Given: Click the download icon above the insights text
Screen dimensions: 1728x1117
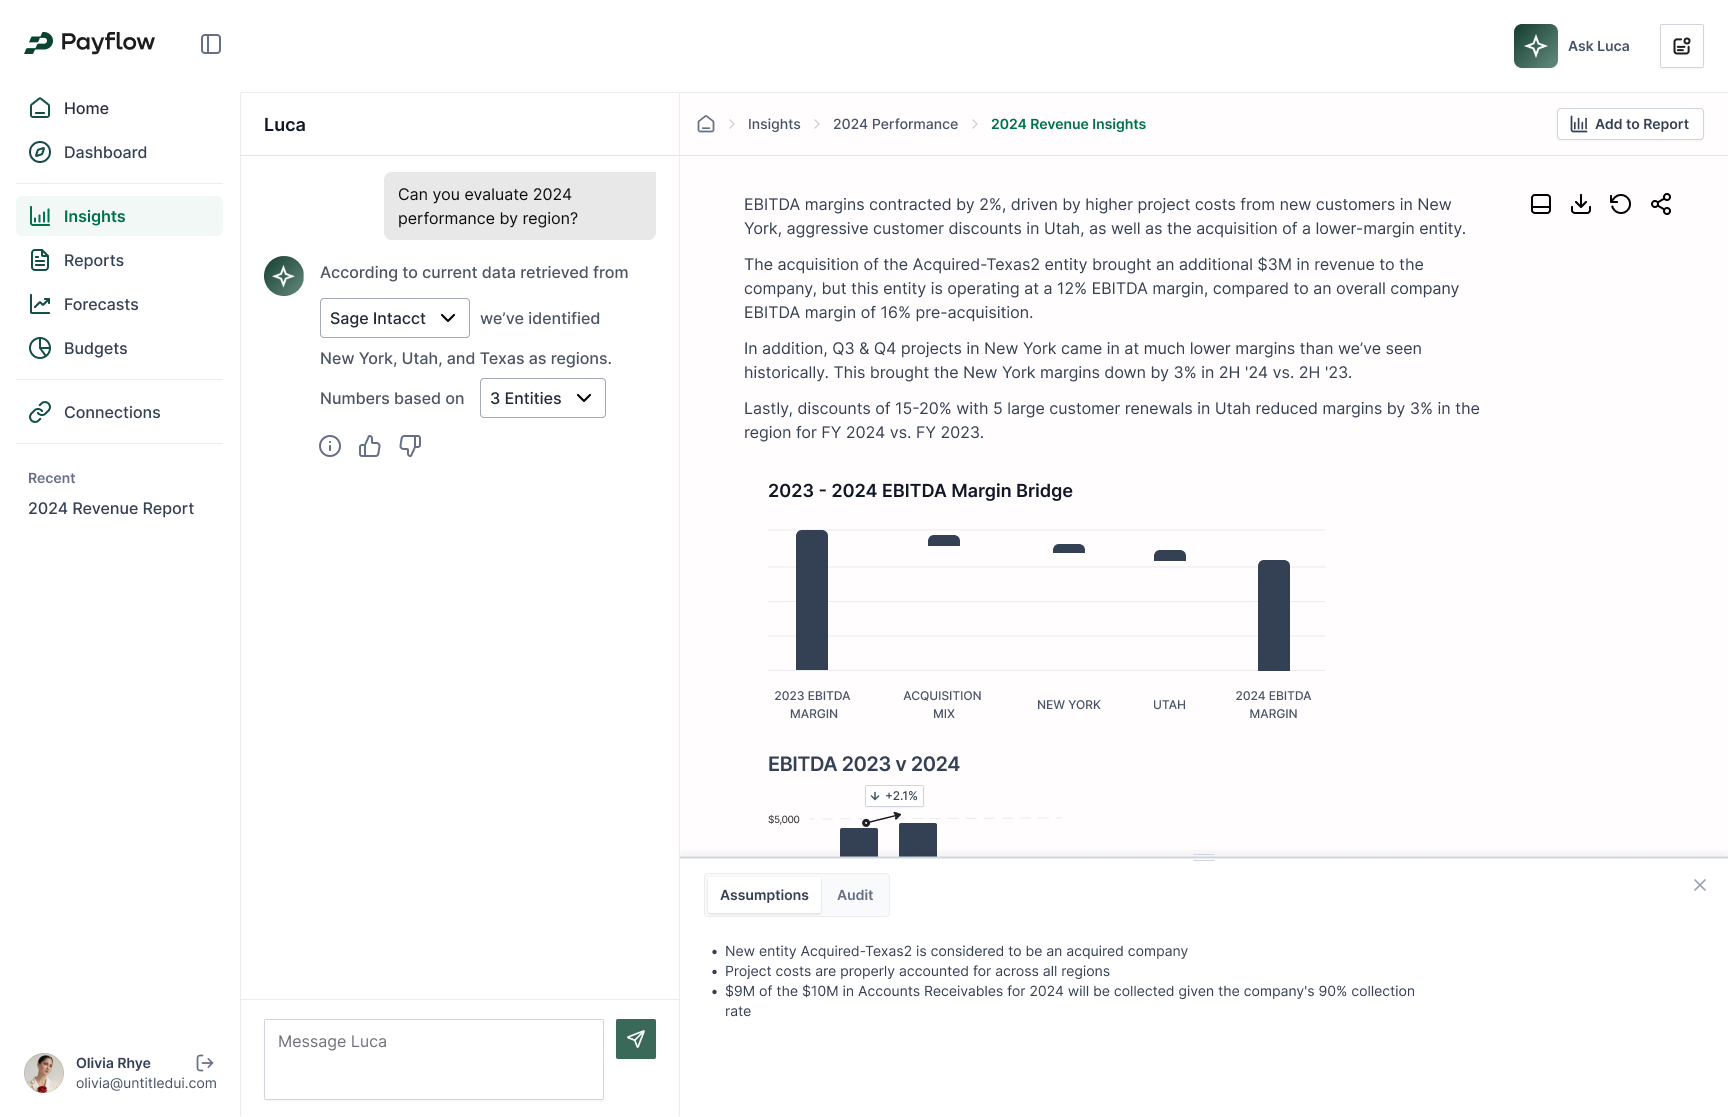Looking at the screenshot, I should coord(1581,204).
